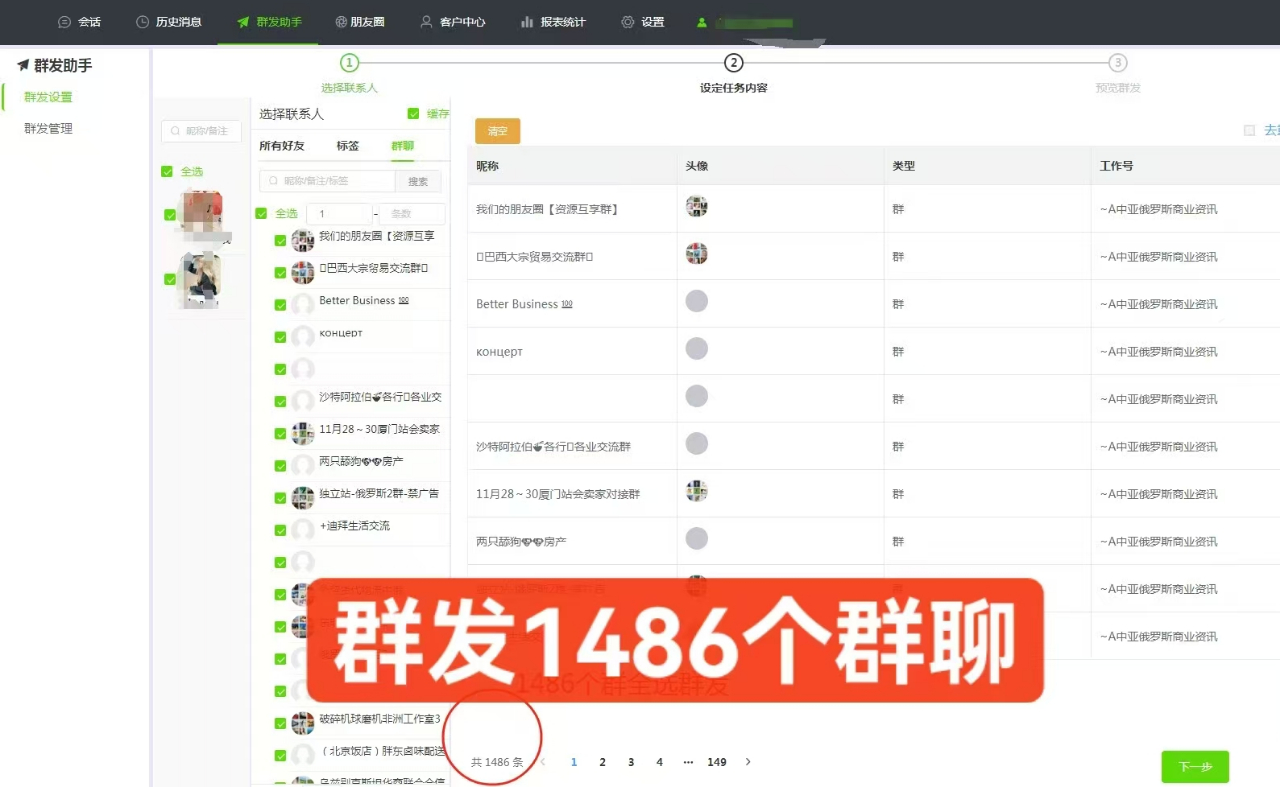1280x787 pixels.
Task: Open 朋友圈 in the top navigation
Action: pyautogui.click(x=360, y=22)
